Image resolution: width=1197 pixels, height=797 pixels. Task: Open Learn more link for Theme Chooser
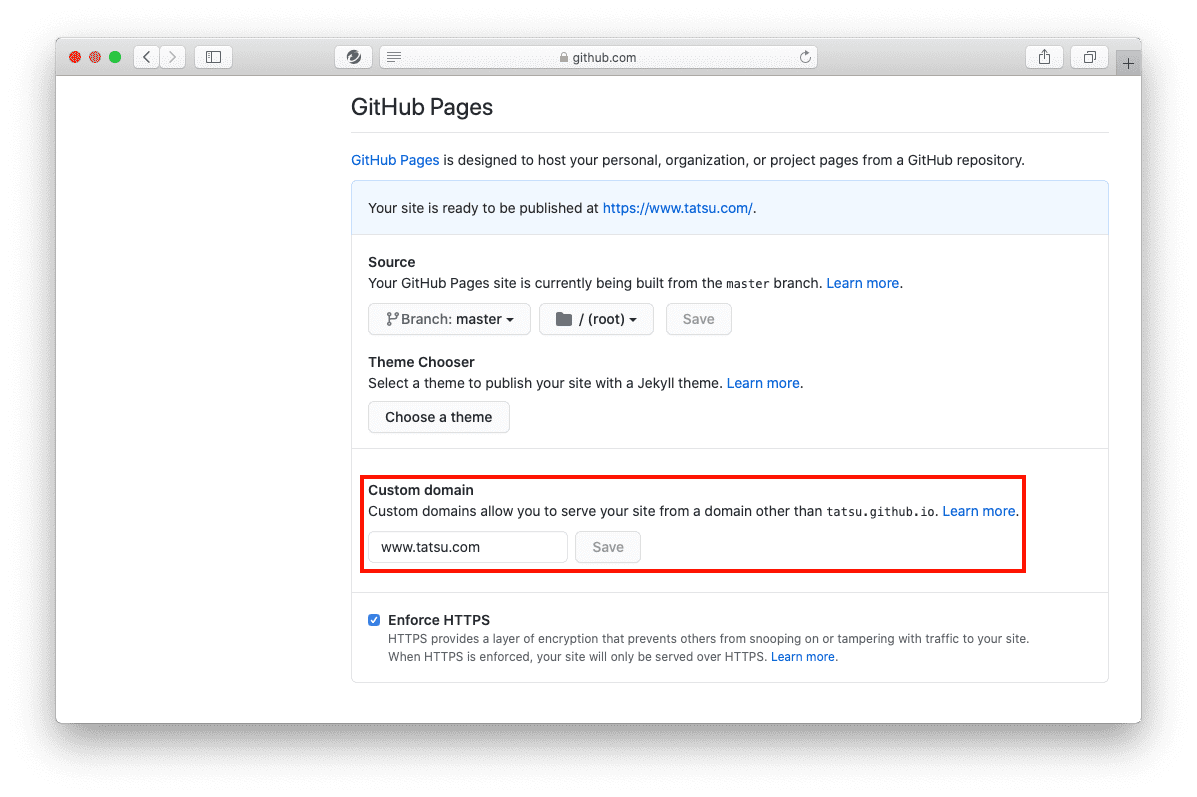(x=763, y=383)
